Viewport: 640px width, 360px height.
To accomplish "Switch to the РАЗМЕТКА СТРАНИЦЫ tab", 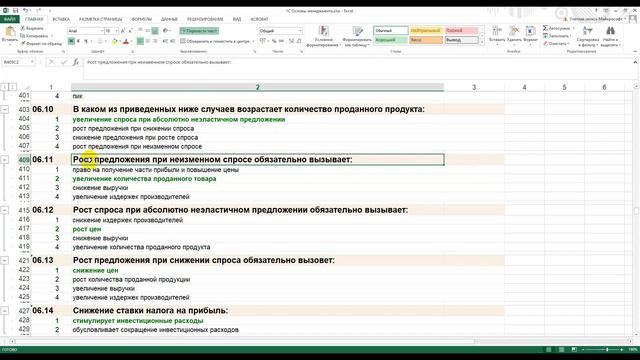I will [x=100, y=19].
